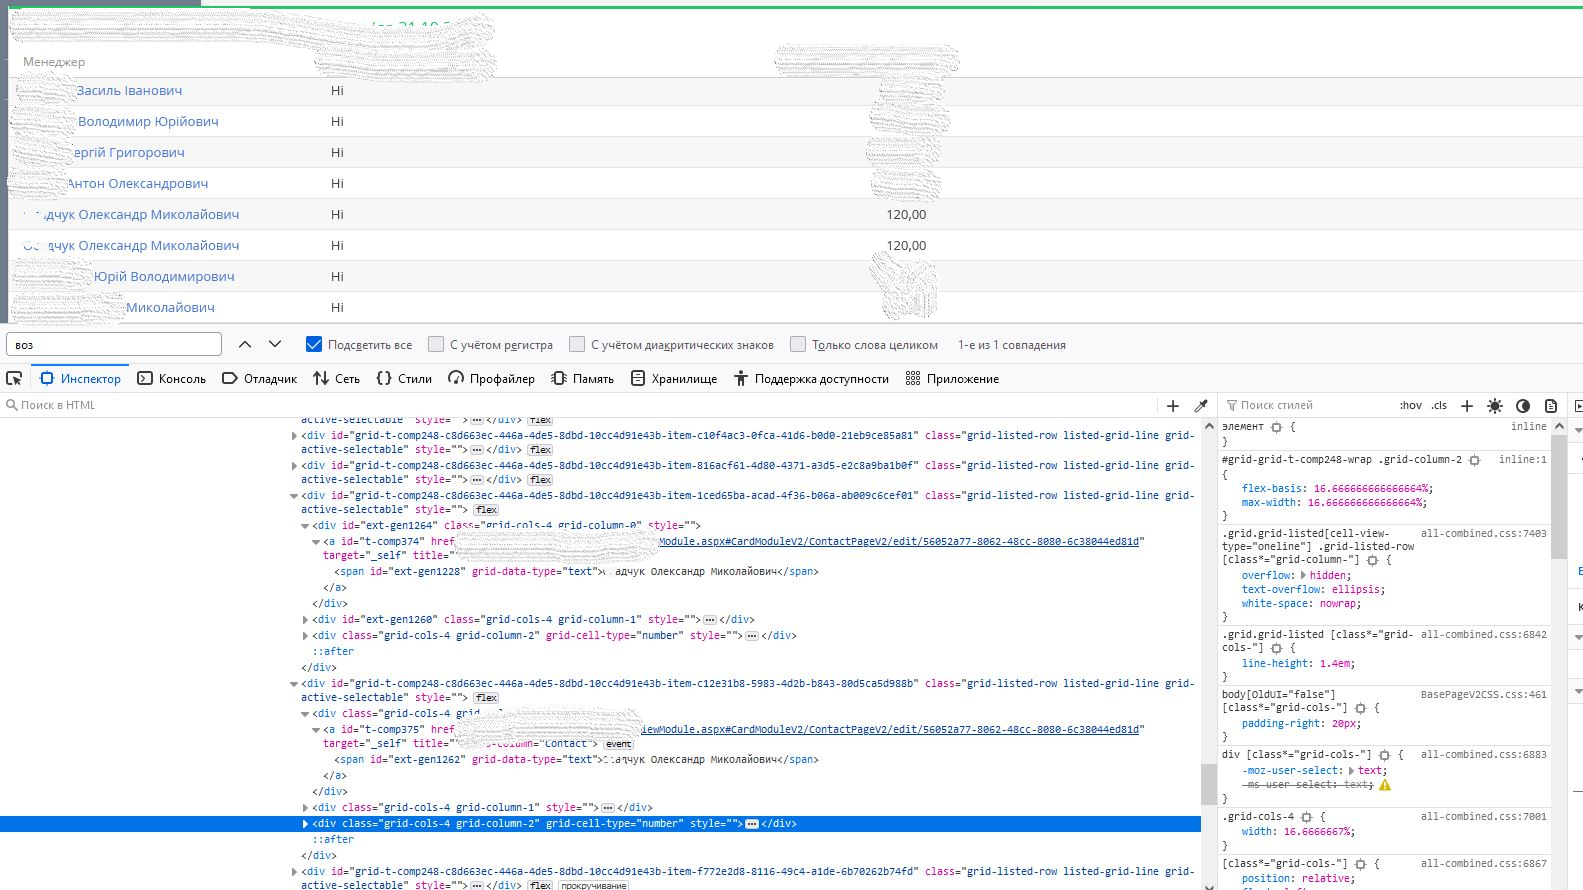Viewport: 1583px width, 890px height.
Task: Click ellipsis on the highlighted grid-column-2 node
Action: tap(751, 824)
